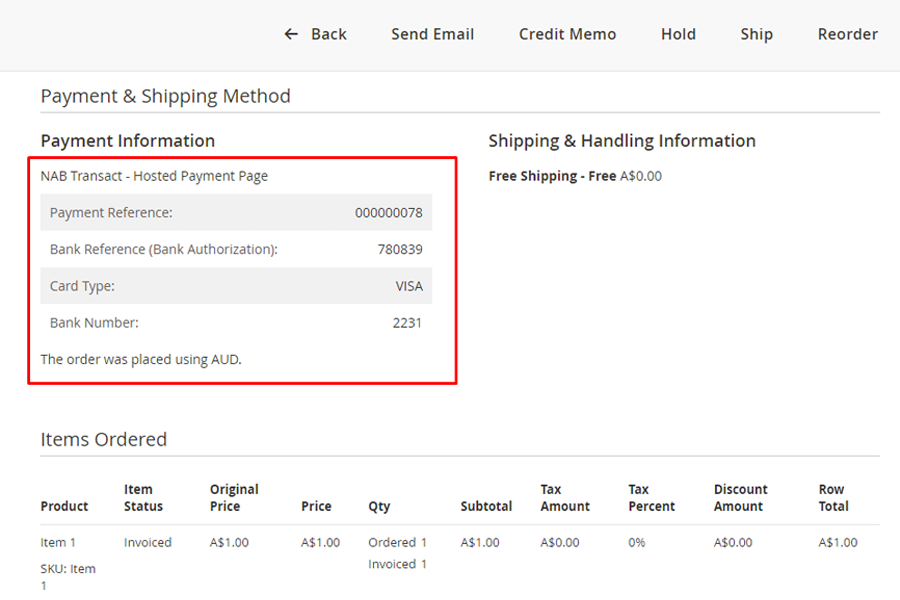
Task: Click the Qty column header
Action: [379, 506]
